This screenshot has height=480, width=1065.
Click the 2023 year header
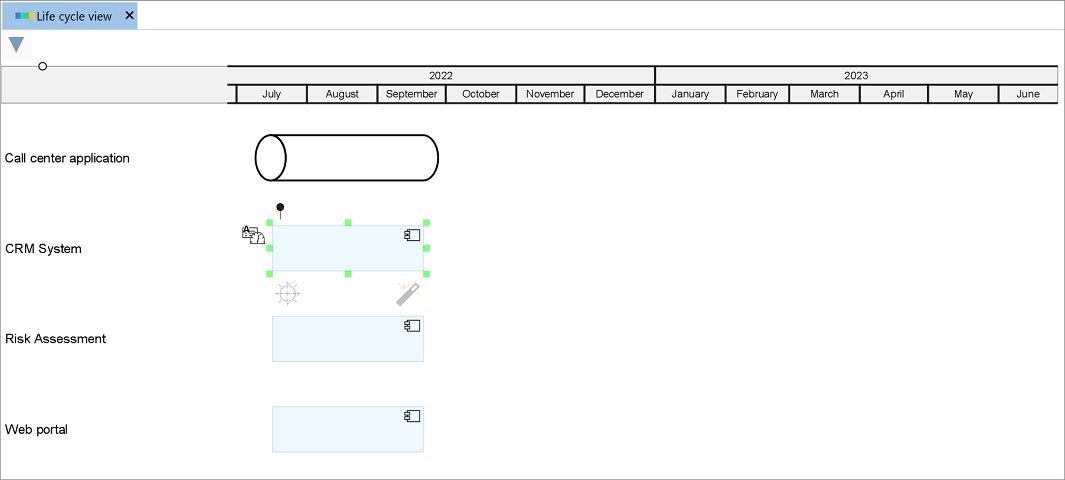[x=856, y=75]
